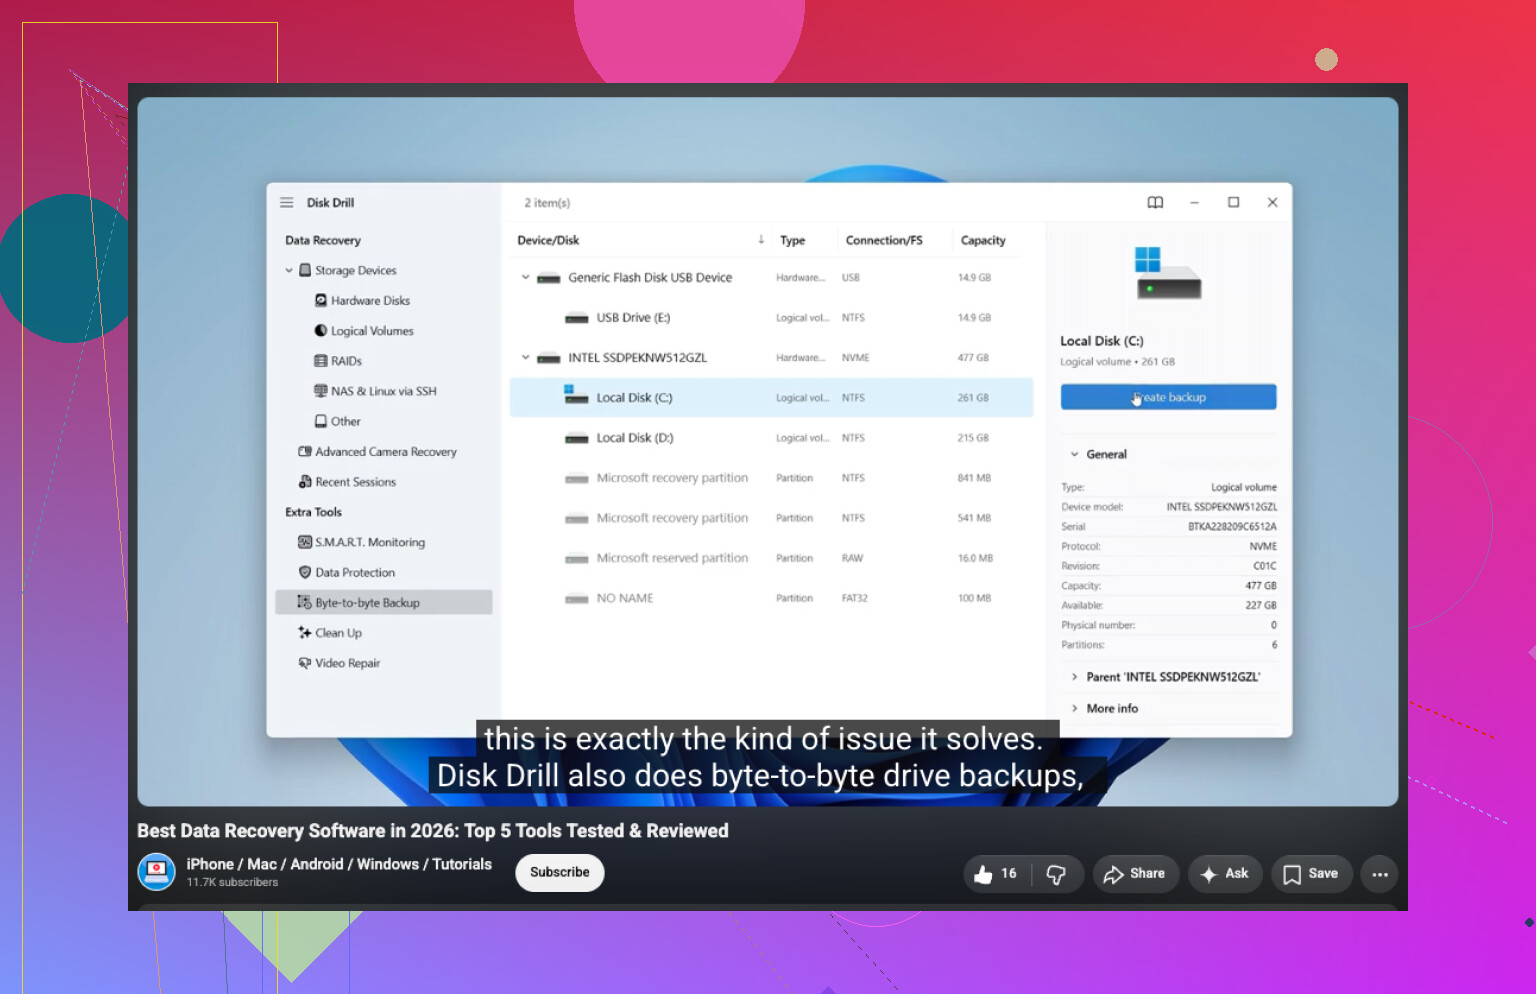Open Advanced Camera Recovery
The width and height of the screenshot is (1536, 994).
coord(386,451)
